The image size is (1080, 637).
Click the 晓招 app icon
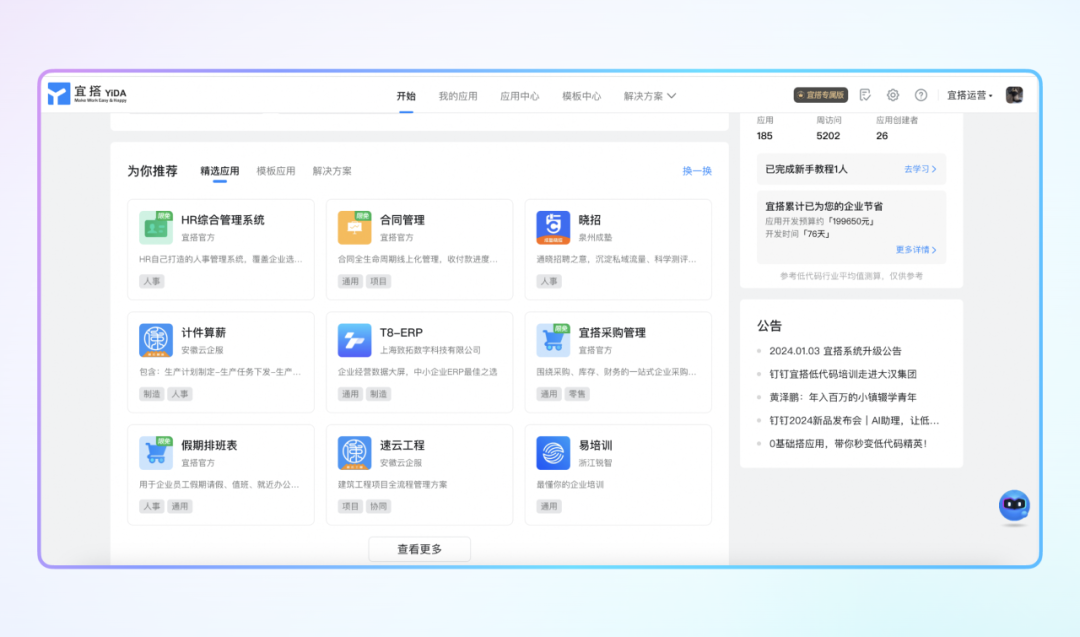tap(553, 228)
